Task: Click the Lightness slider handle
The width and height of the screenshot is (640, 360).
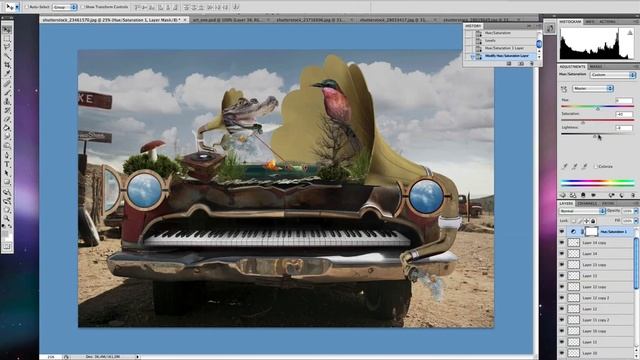Action: 595,136
